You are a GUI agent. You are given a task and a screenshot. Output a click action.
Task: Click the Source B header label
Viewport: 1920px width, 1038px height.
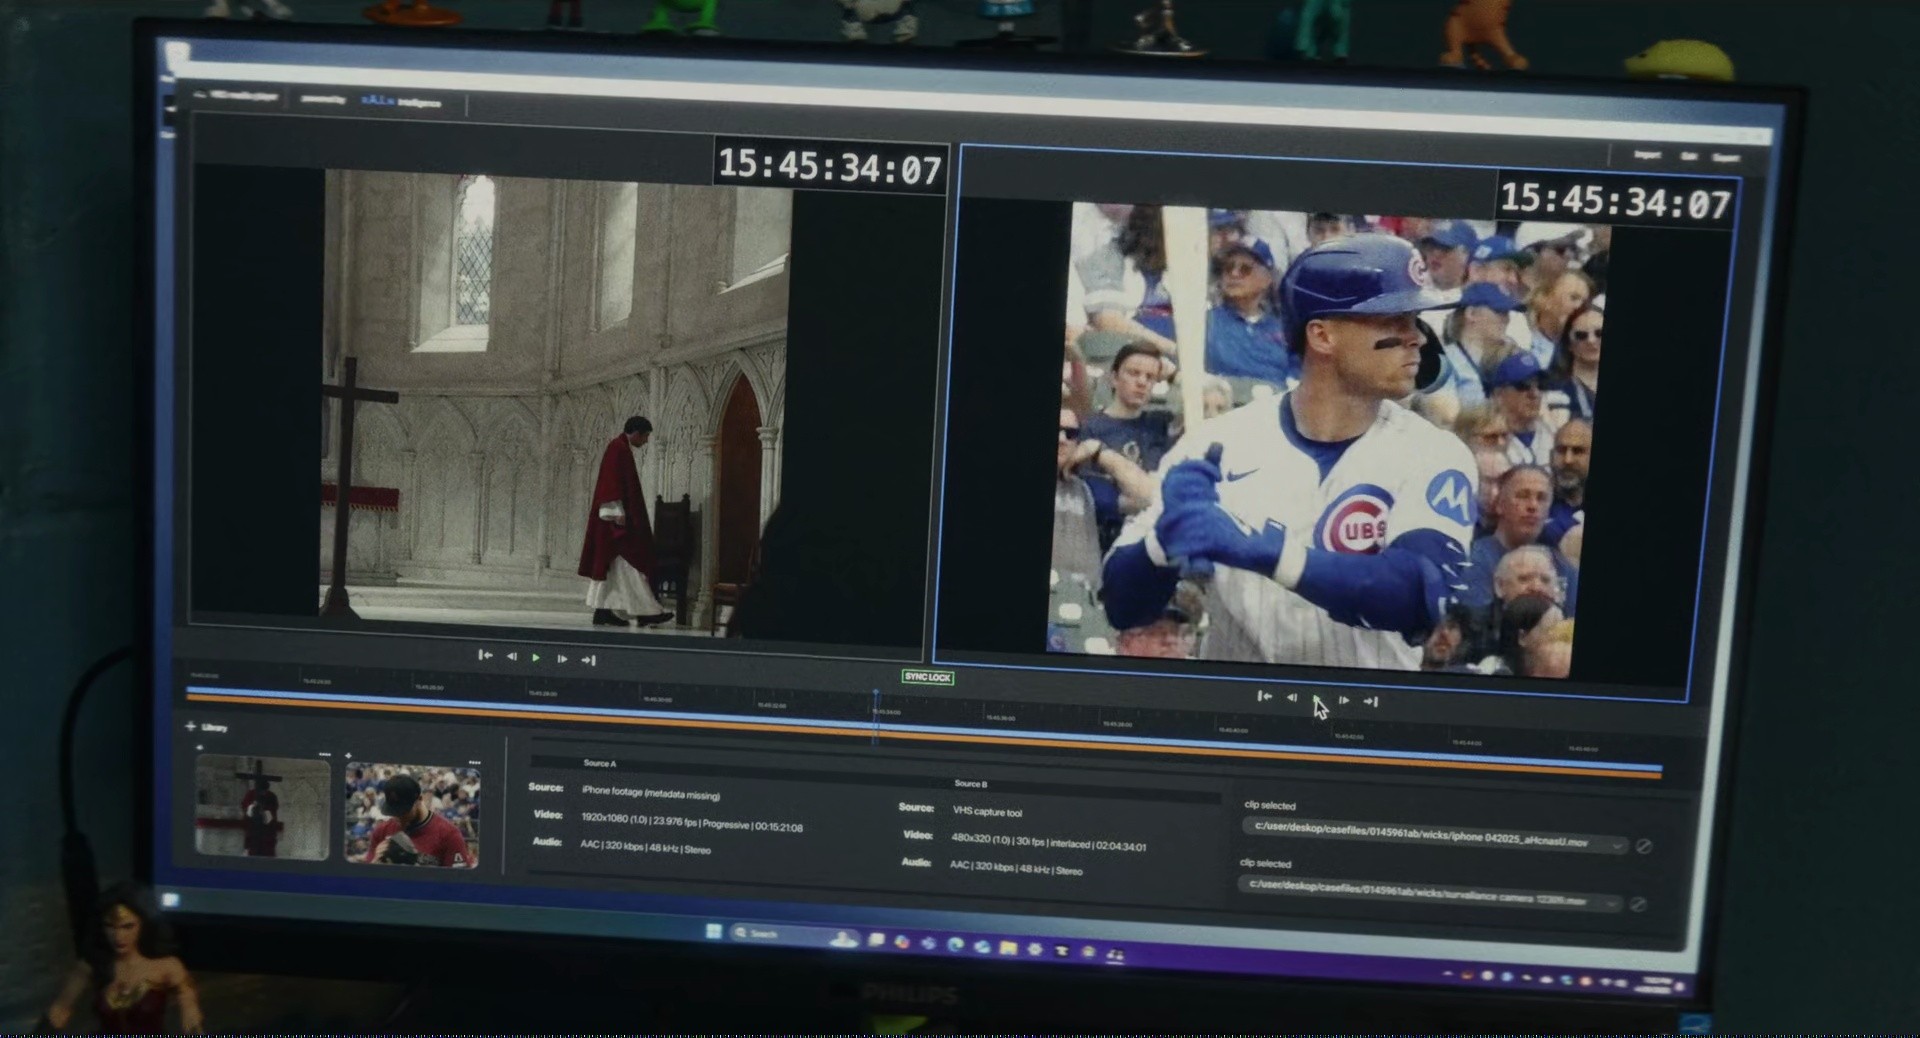coord(970,784)
